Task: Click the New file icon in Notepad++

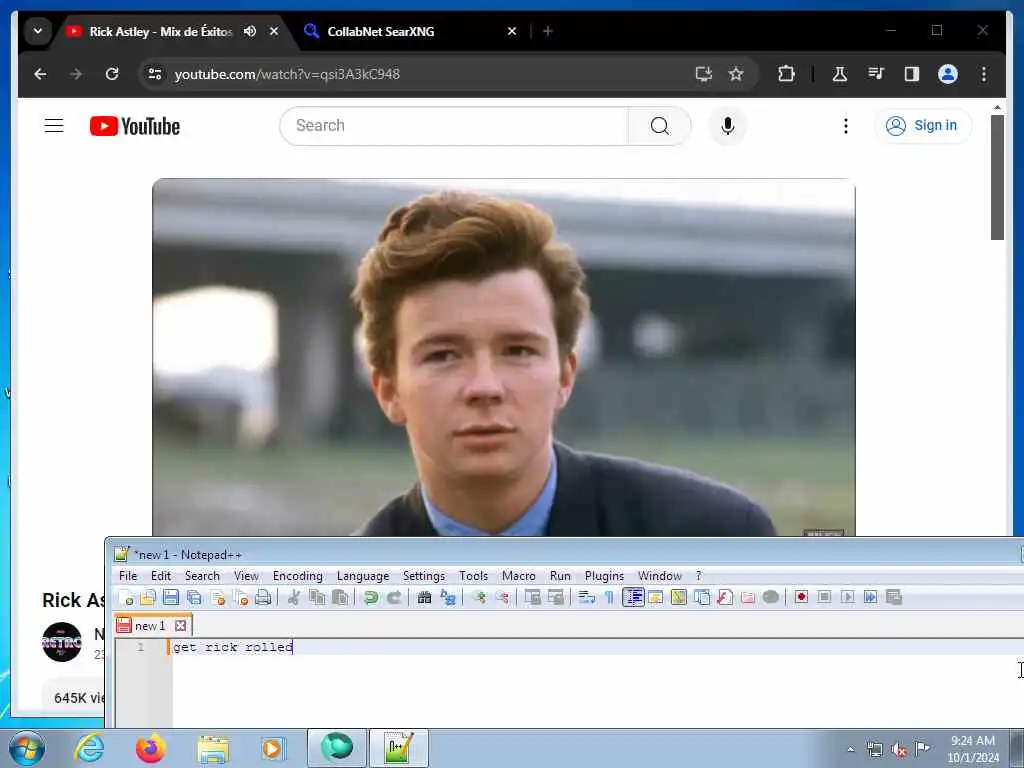Action: tap(125, 598)
